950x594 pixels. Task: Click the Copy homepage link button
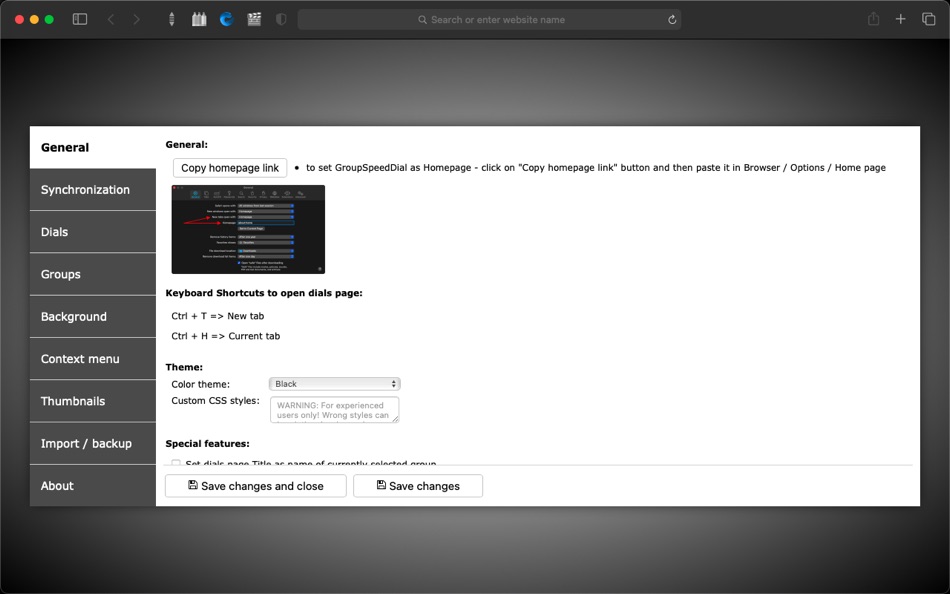coord(230,168)
